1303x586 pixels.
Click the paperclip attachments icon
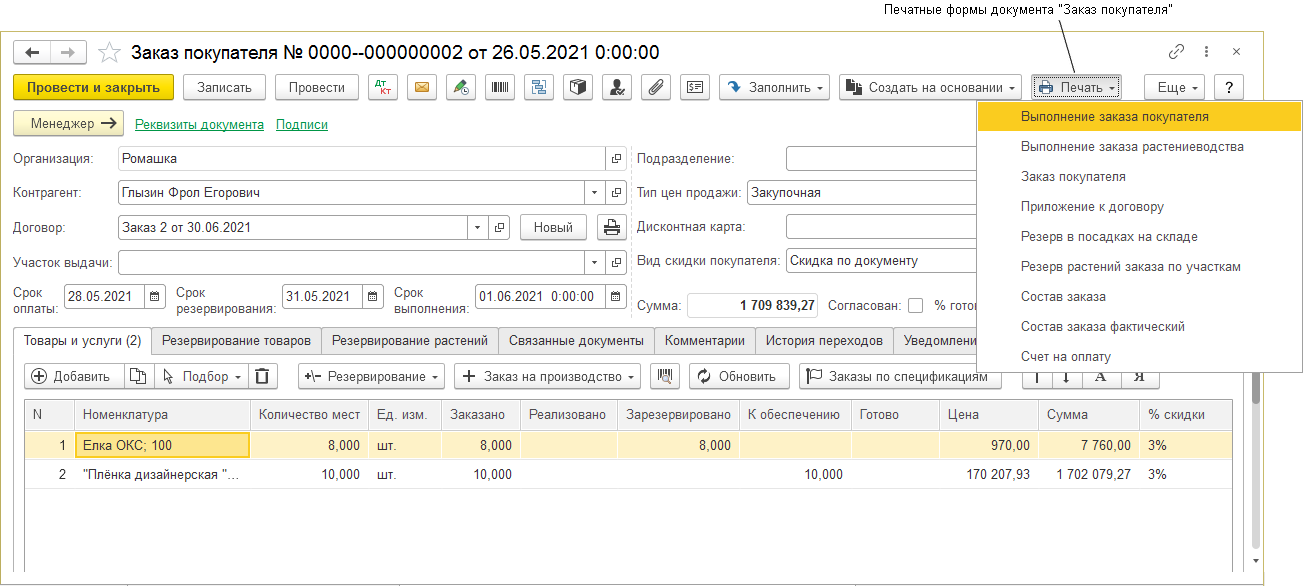(x=656, y=87)
